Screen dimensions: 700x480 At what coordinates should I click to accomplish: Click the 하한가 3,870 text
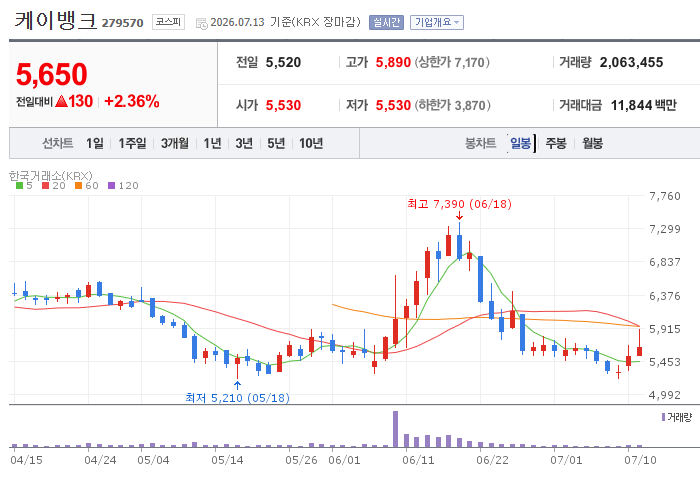(x=453, y=105)
